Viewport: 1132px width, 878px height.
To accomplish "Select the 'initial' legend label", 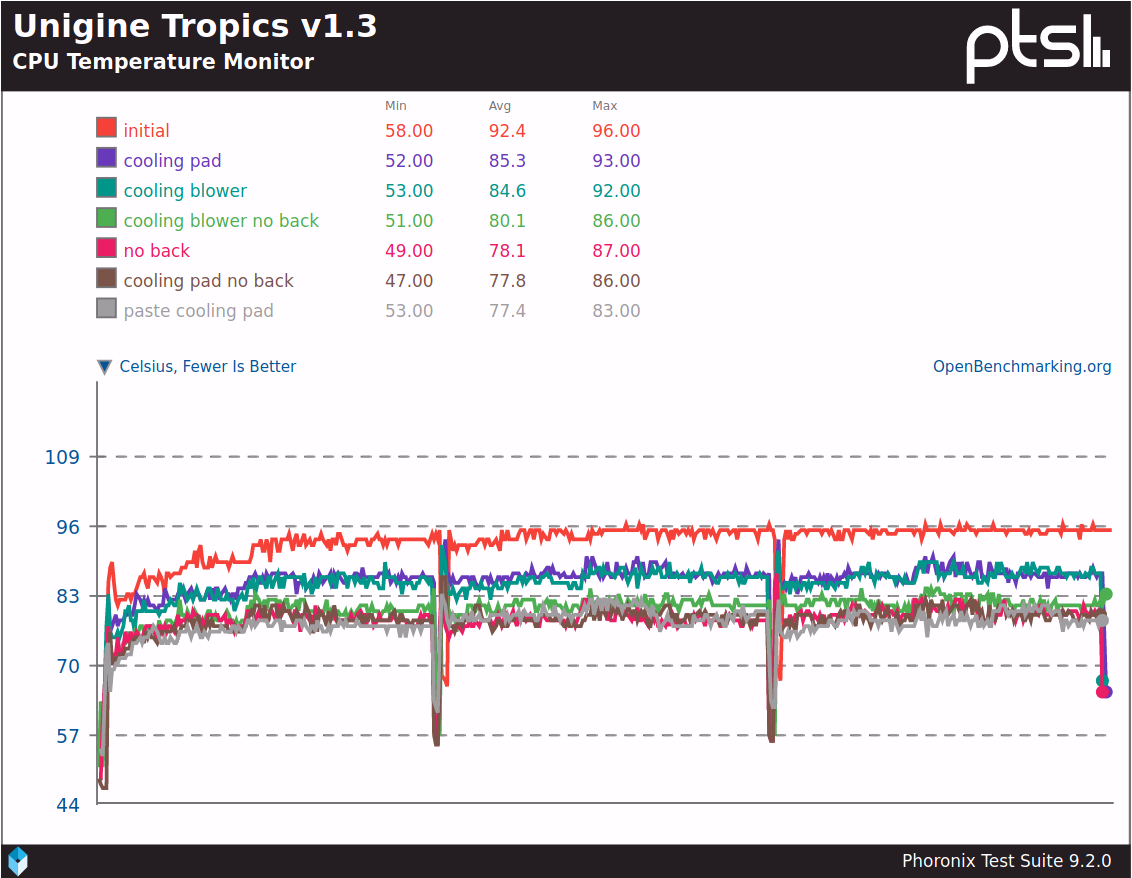I will pos(146,131).
